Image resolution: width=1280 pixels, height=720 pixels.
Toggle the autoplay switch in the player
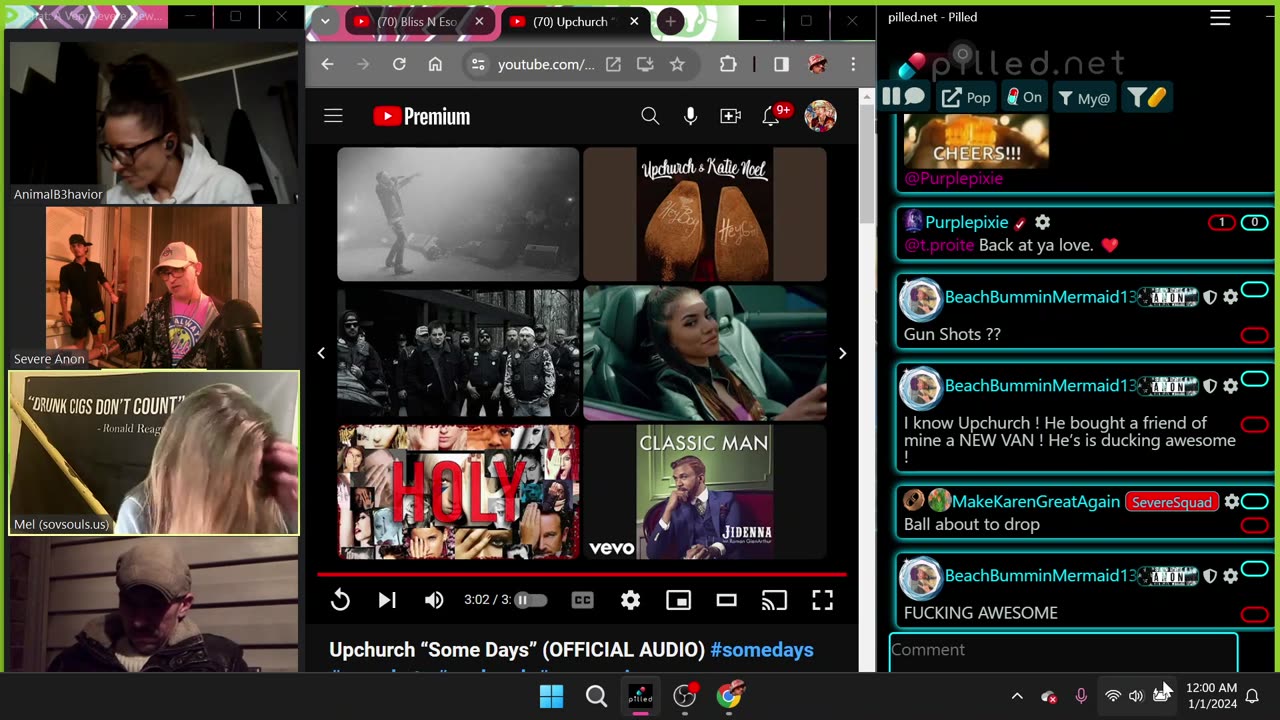point(530,600)
